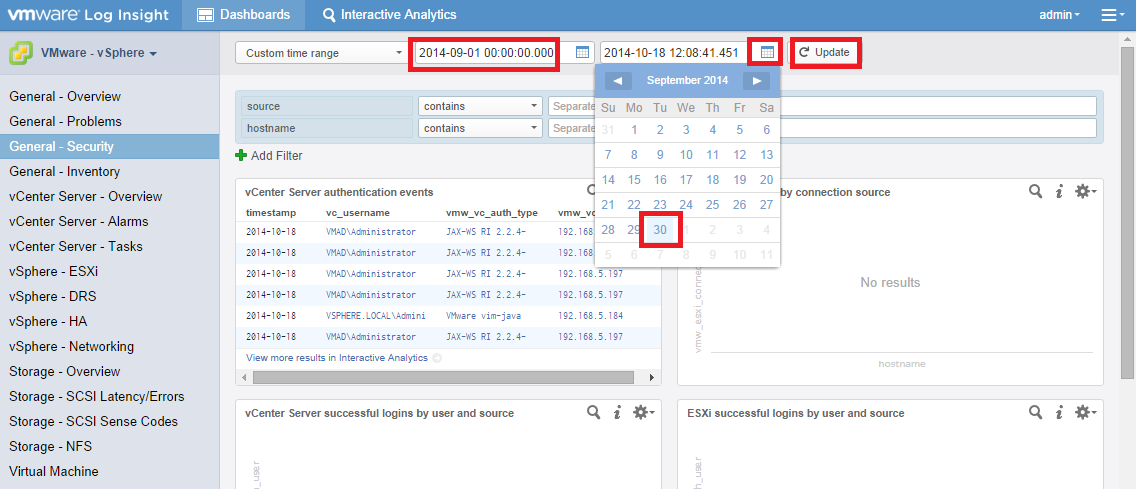This screenshot has width=1136, height=489.
Task: Select September 15 in the calendar
Action: 634,180
